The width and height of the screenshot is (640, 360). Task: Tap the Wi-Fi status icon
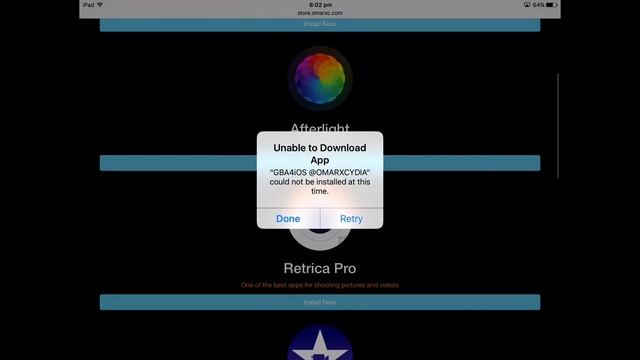[x=100, y=5]
